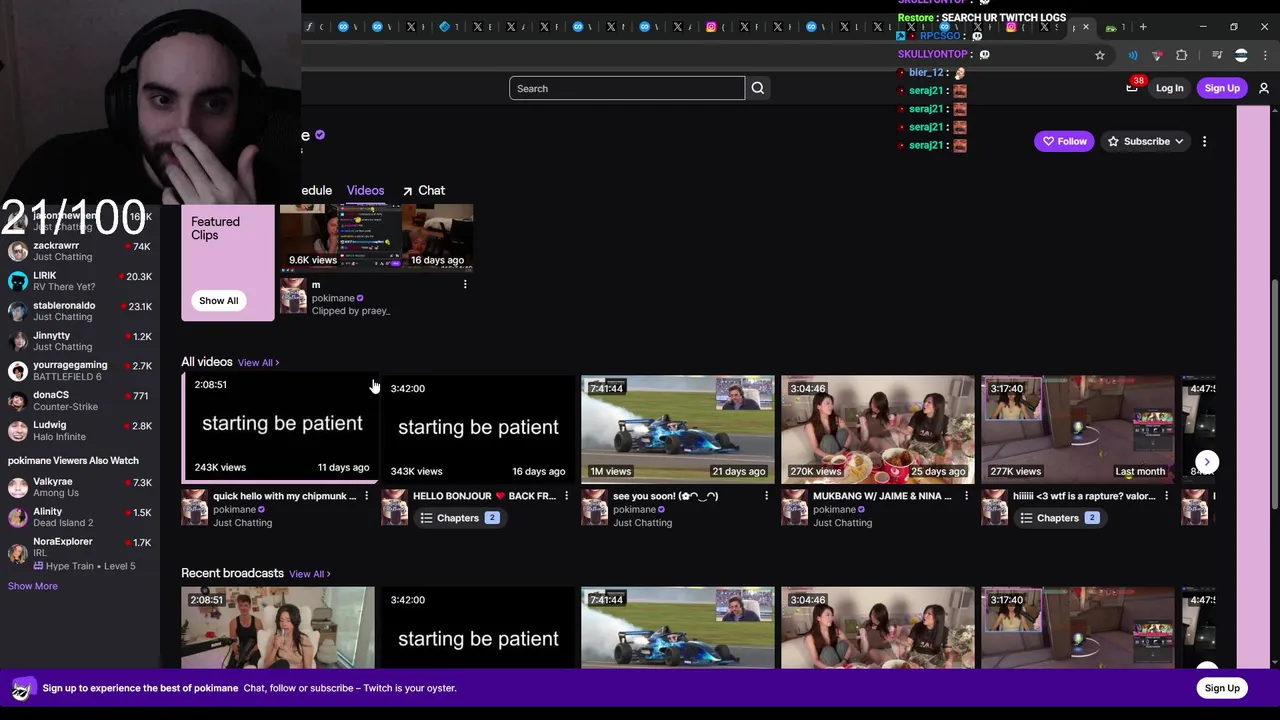This screenshot has height=720, width=1280.
Task: Open browser three-dot menu
Action: tap(1265, 55)
